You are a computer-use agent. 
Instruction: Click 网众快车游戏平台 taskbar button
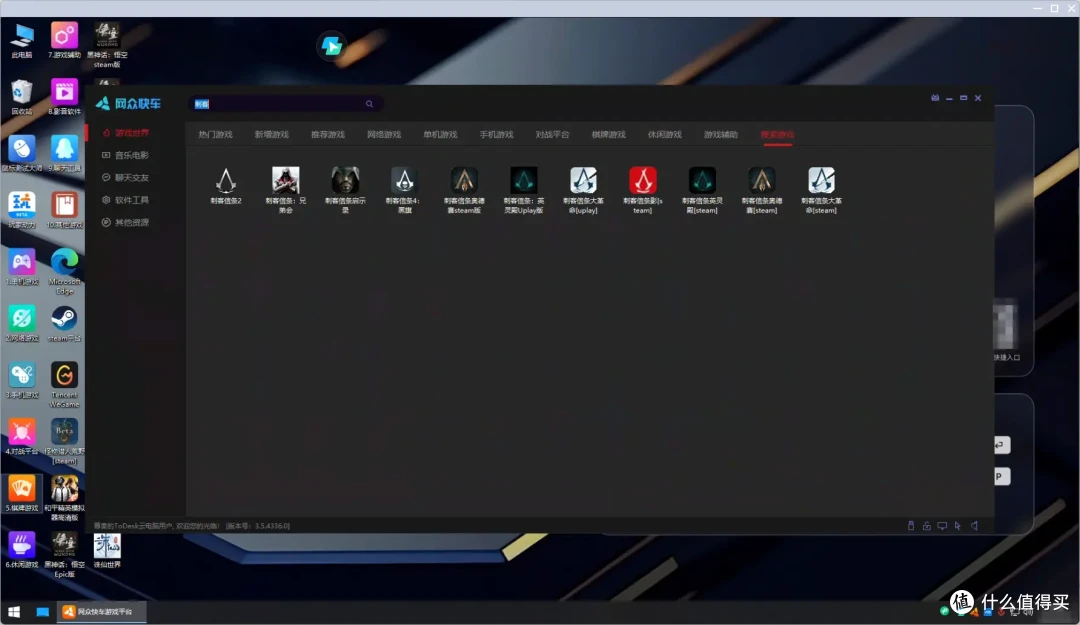click(x=102, y=611)
